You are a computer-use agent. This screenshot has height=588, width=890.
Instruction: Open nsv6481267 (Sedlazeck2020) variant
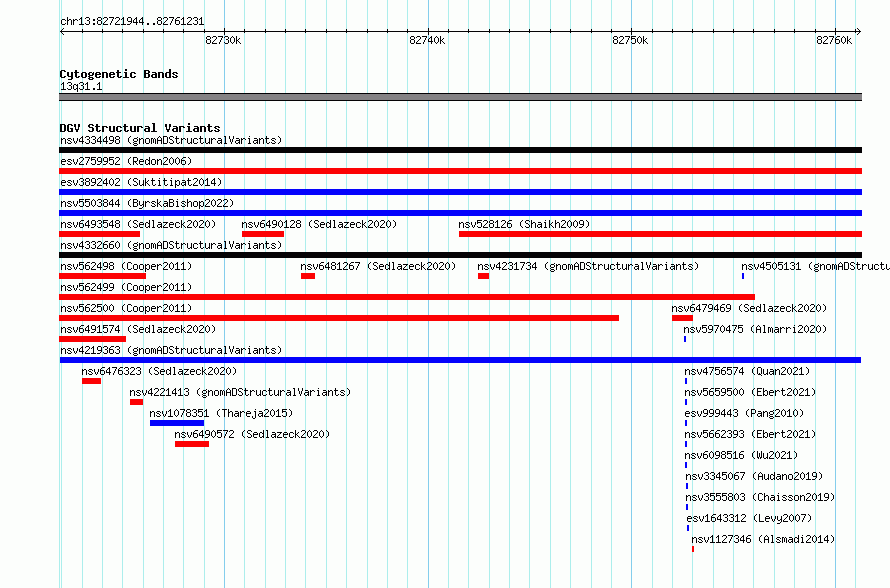coord(378,266)
